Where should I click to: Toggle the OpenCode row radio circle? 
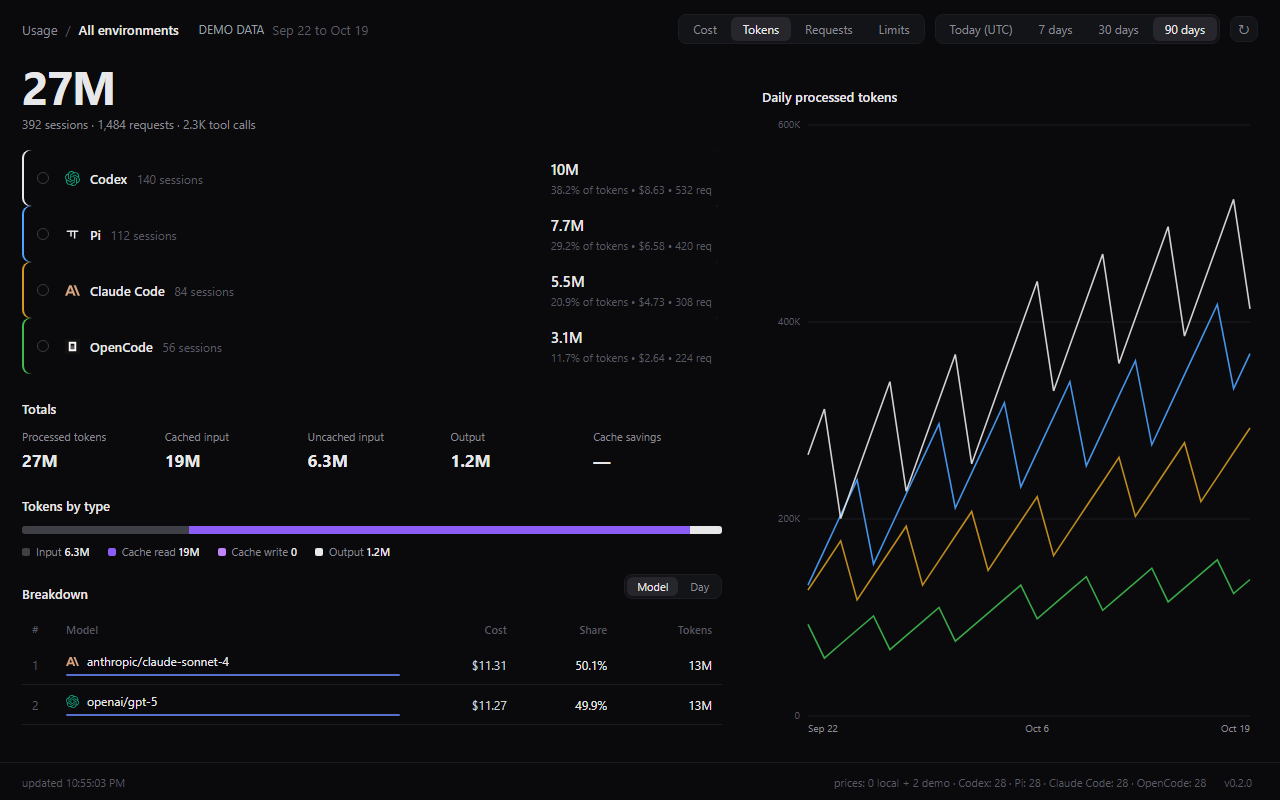(x=43, y=347)
